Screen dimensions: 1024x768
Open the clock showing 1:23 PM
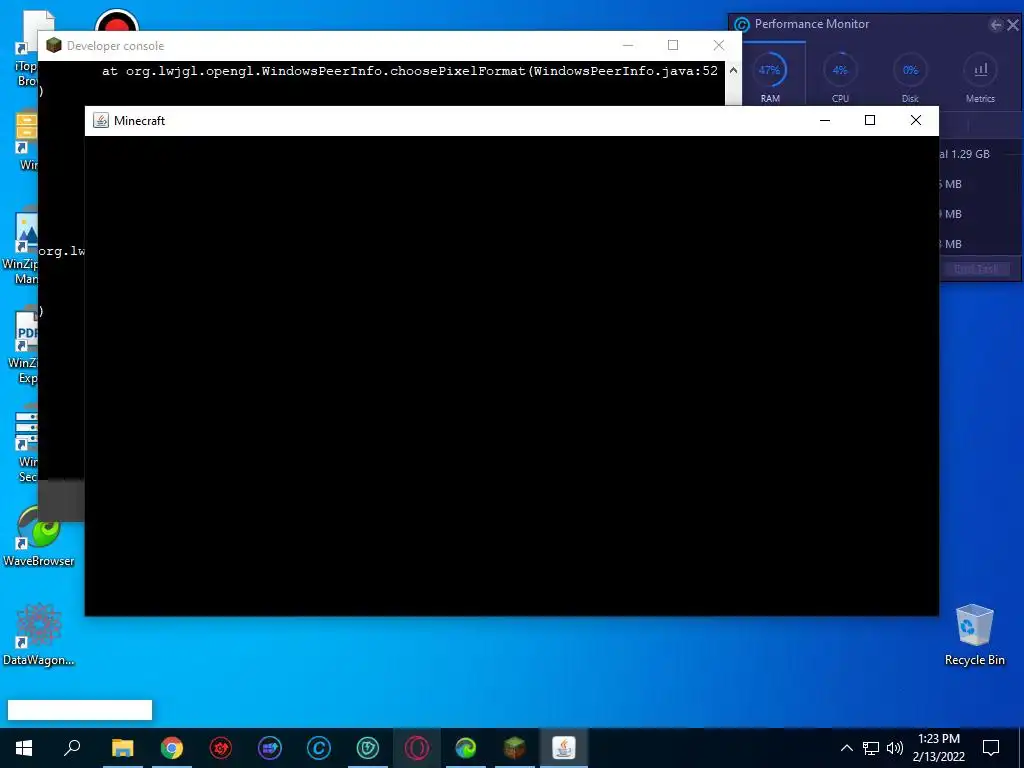[938, 748]
